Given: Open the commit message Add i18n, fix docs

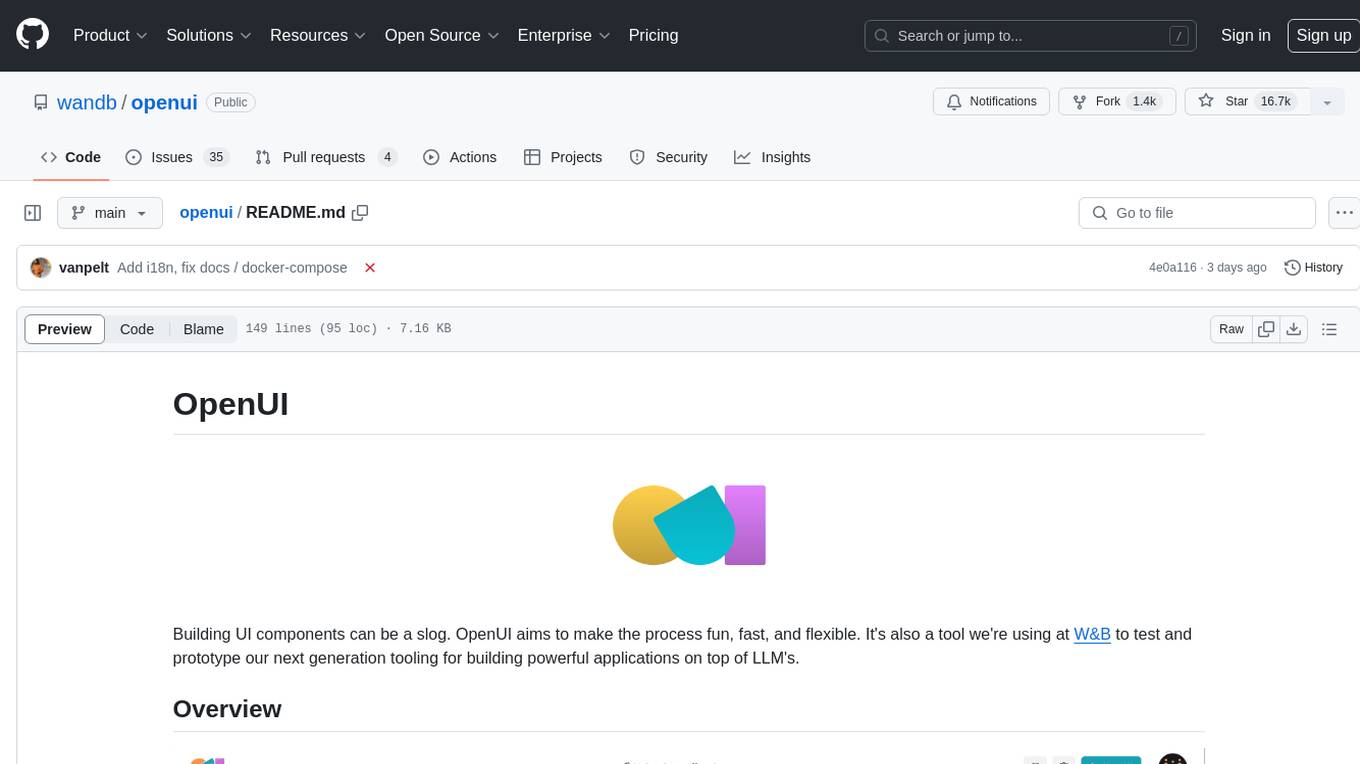Looking at the screenshot, I should (232, 268).
